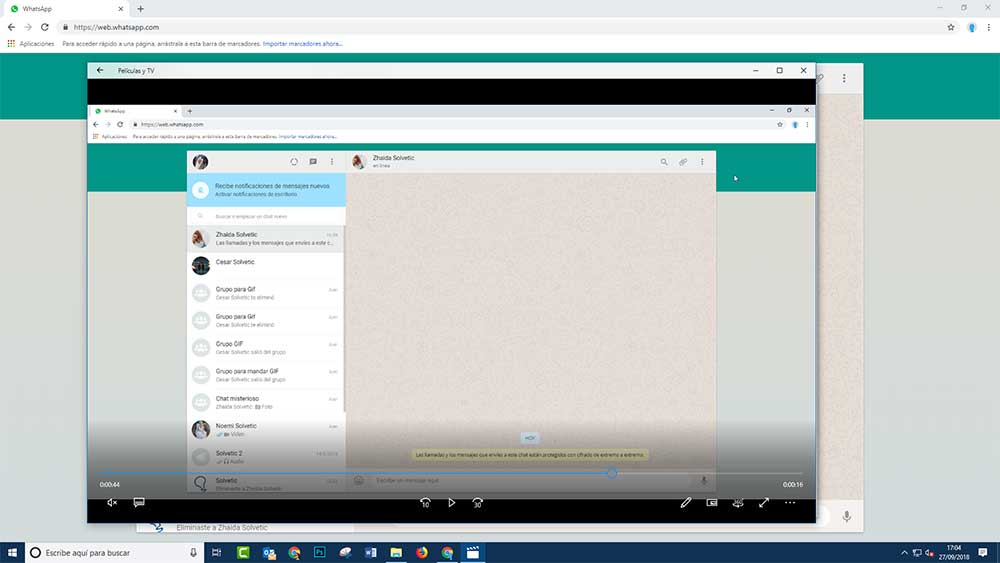This screenshot has width=1000, height=563.
Task: Open the Chrome three-dot menu
Action: (989, 27)
